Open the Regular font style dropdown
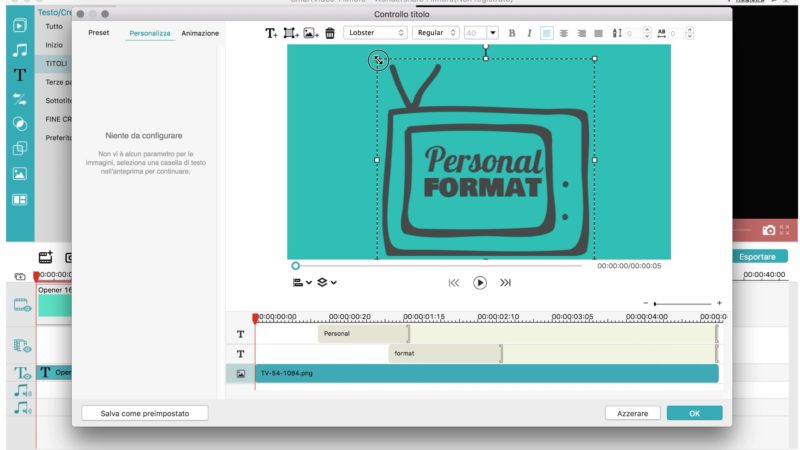Screen dimensions: 800x450 pyautogui.click(x=435, y=33)
